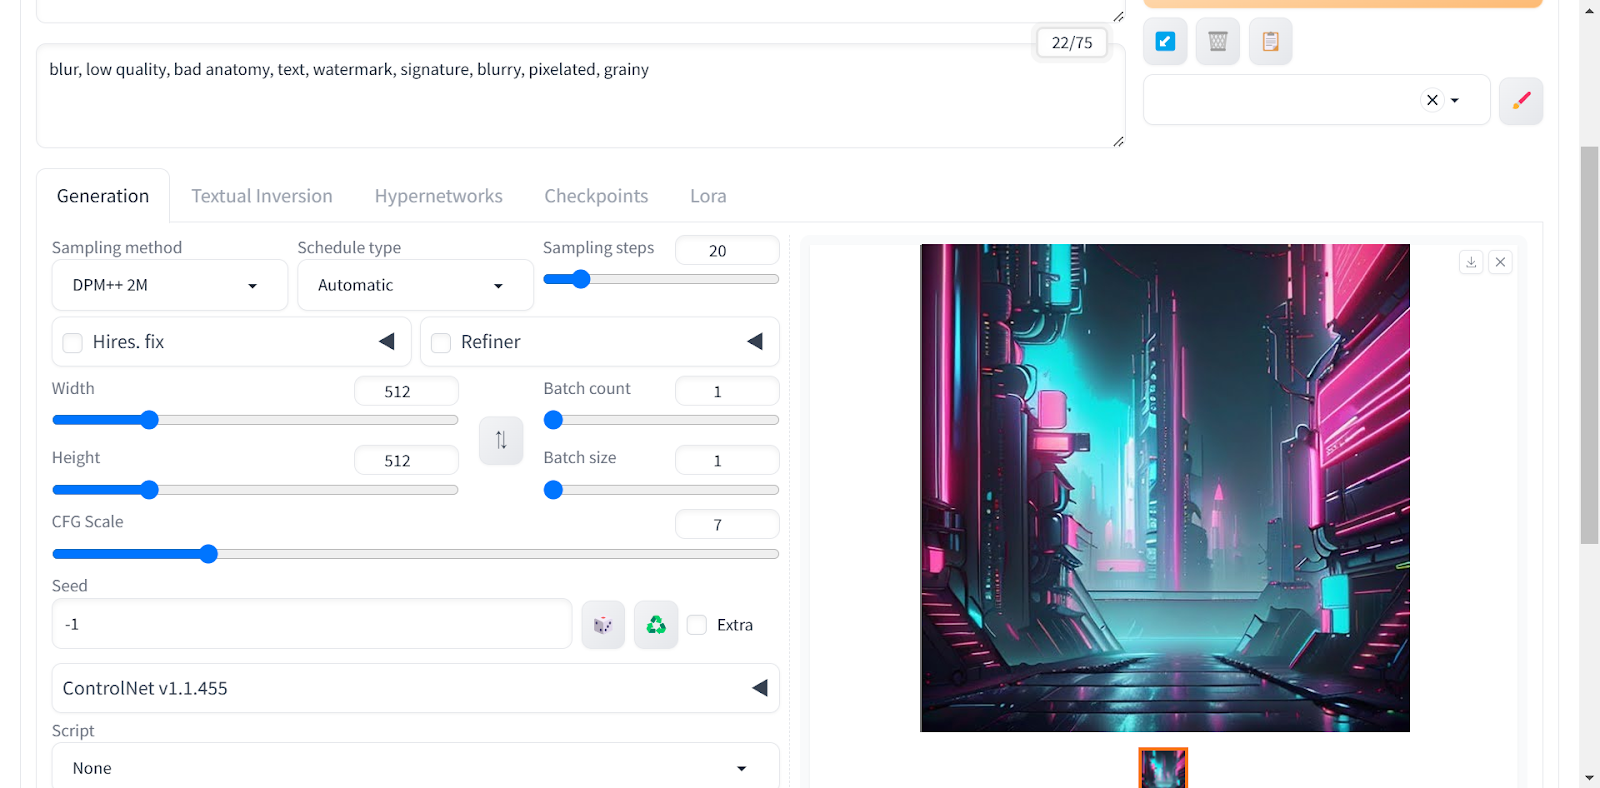Click the Seed input field
The image size is (1600, 788).
(311, 624)
